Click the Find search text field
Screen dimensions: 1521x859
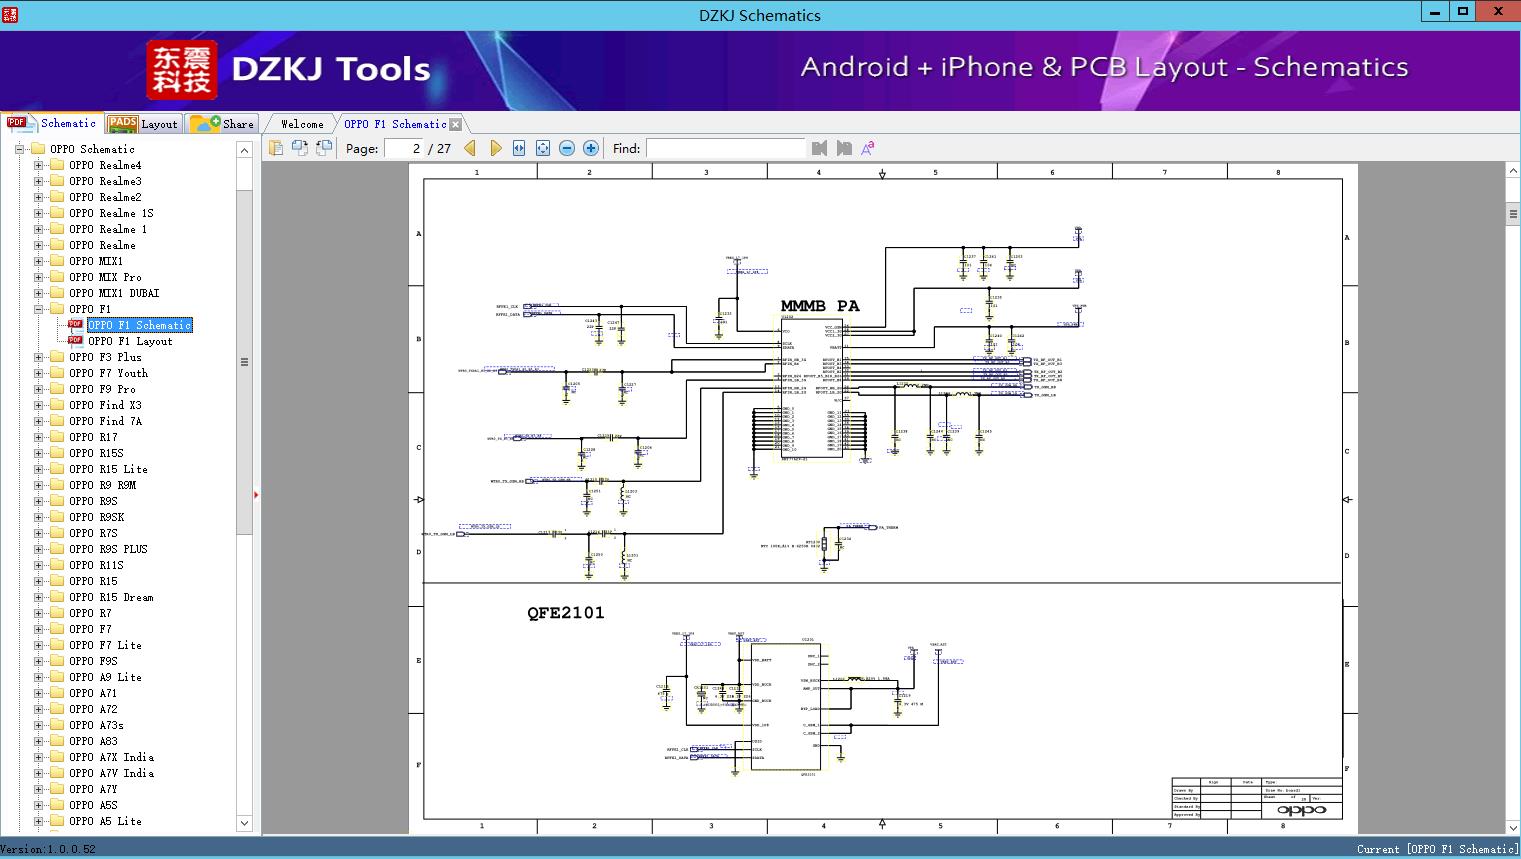[726, 148]
